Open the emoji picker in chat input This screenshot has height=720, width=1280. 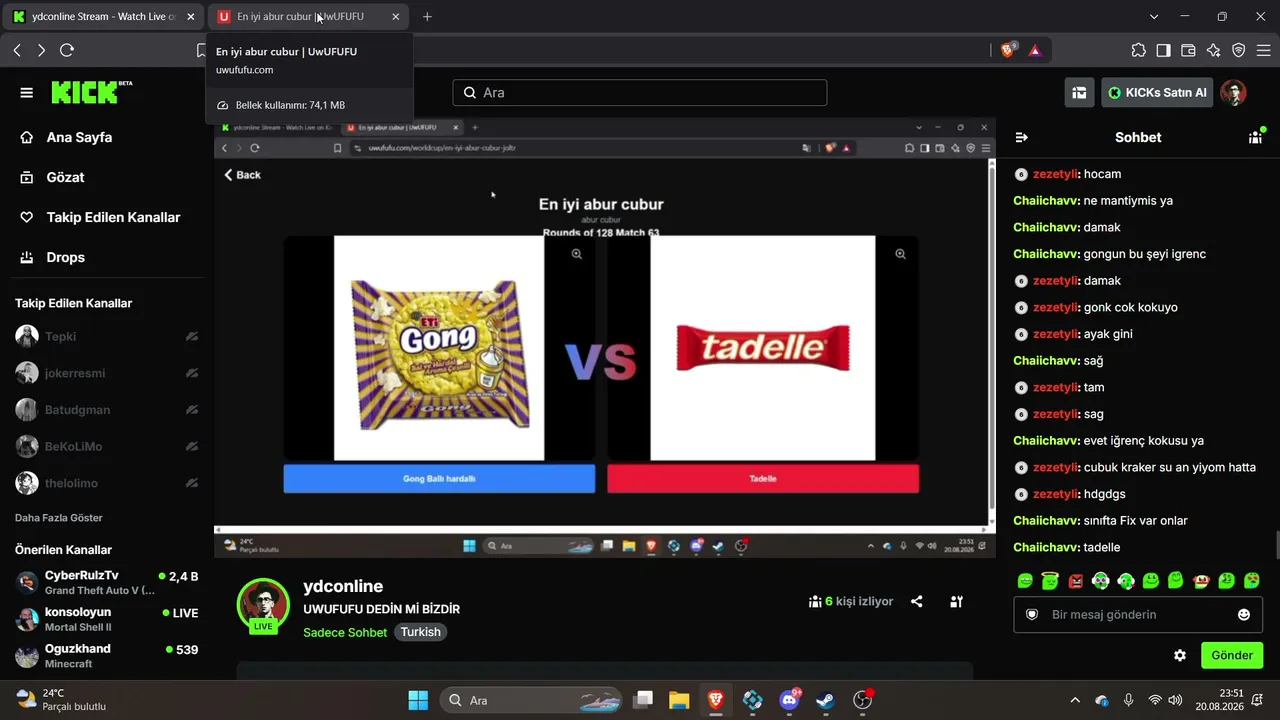pyautogui.click(x=1244, y=615)
